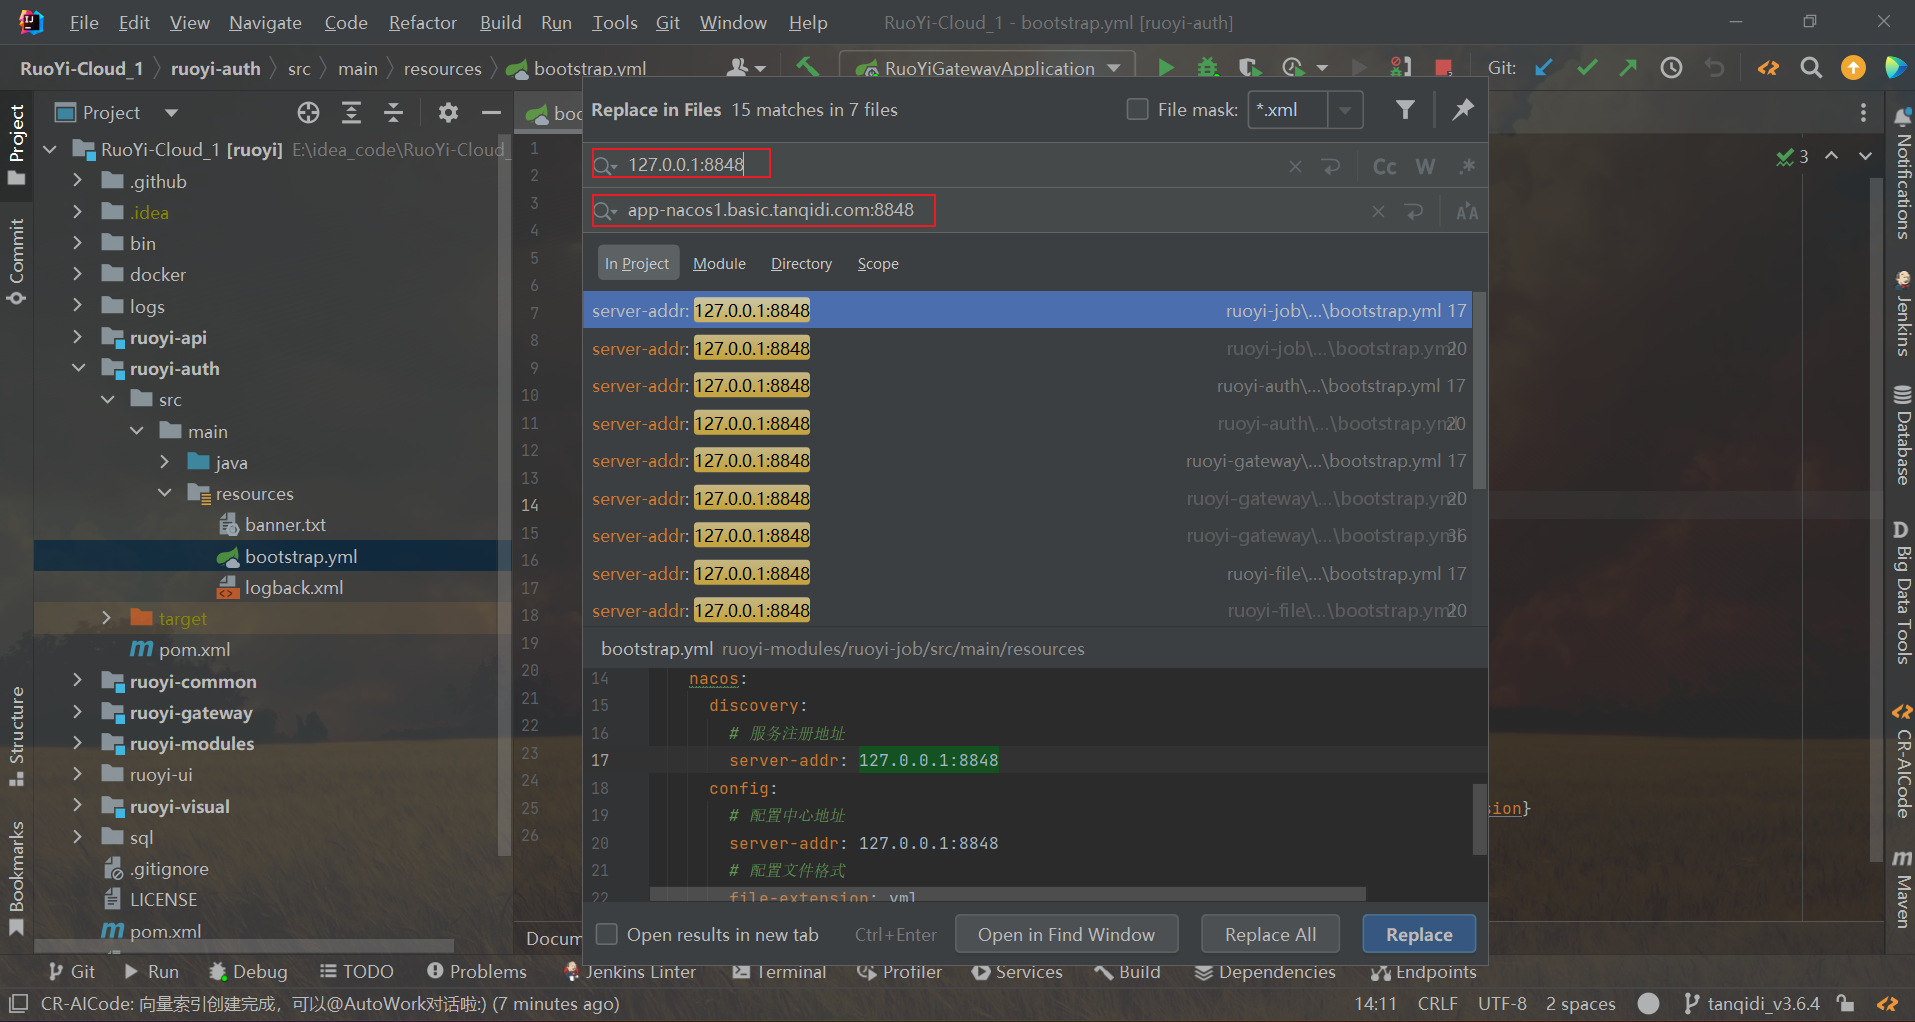Screen dimensions: 1915x1022
Task: Commit changes with Git checkmark icon
Action: pos(1587,68)
